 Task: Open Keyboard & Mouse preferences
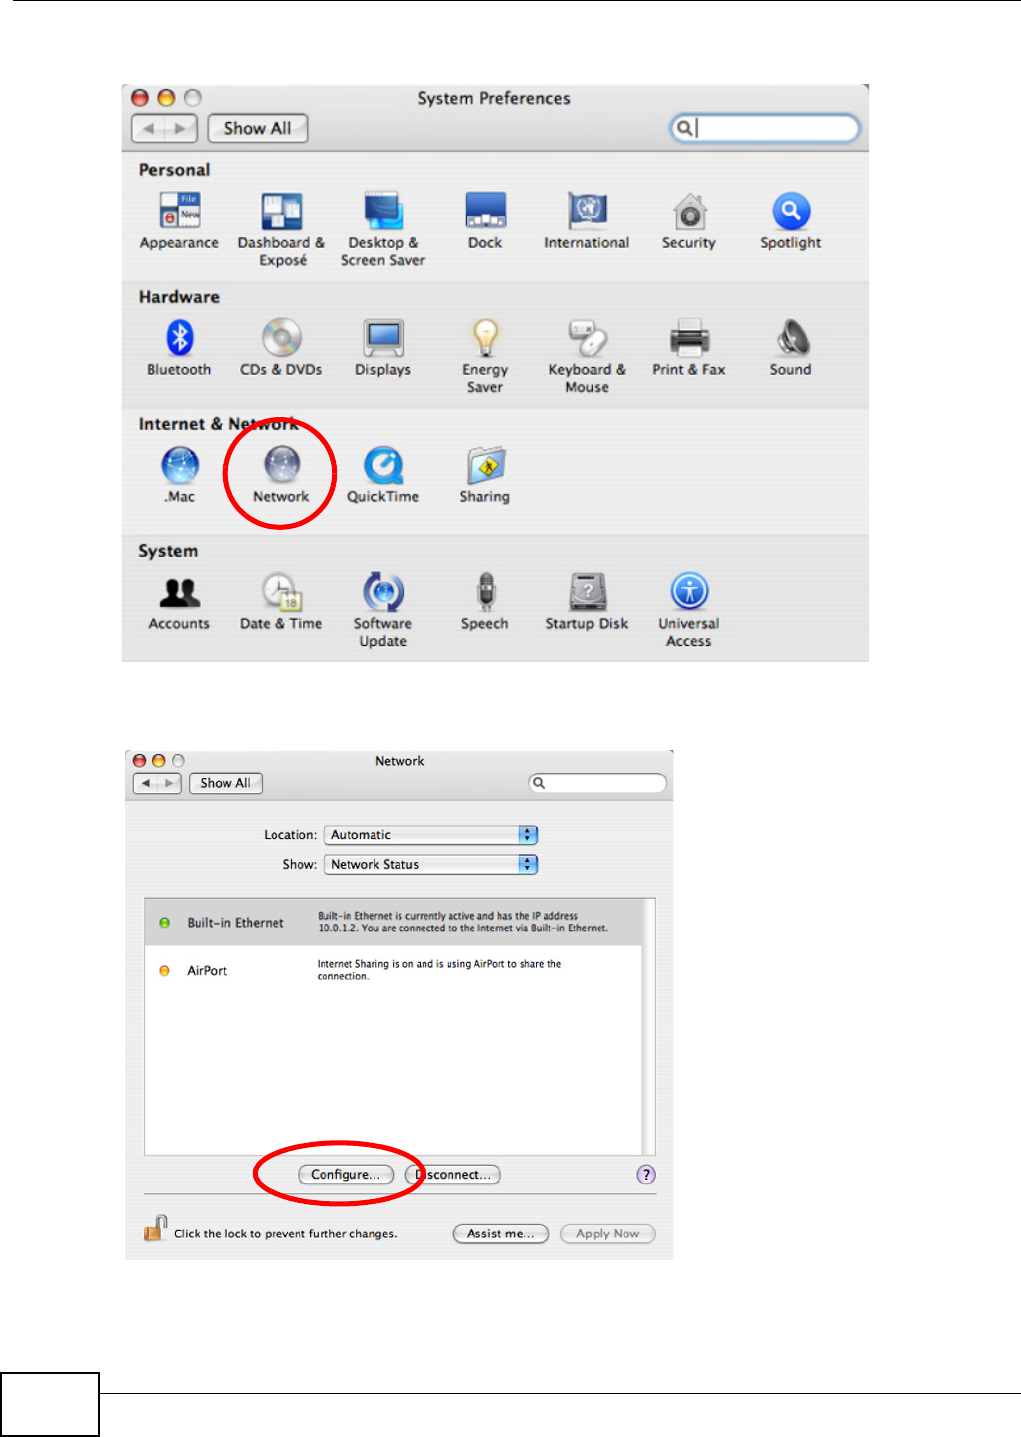(587, 356)
